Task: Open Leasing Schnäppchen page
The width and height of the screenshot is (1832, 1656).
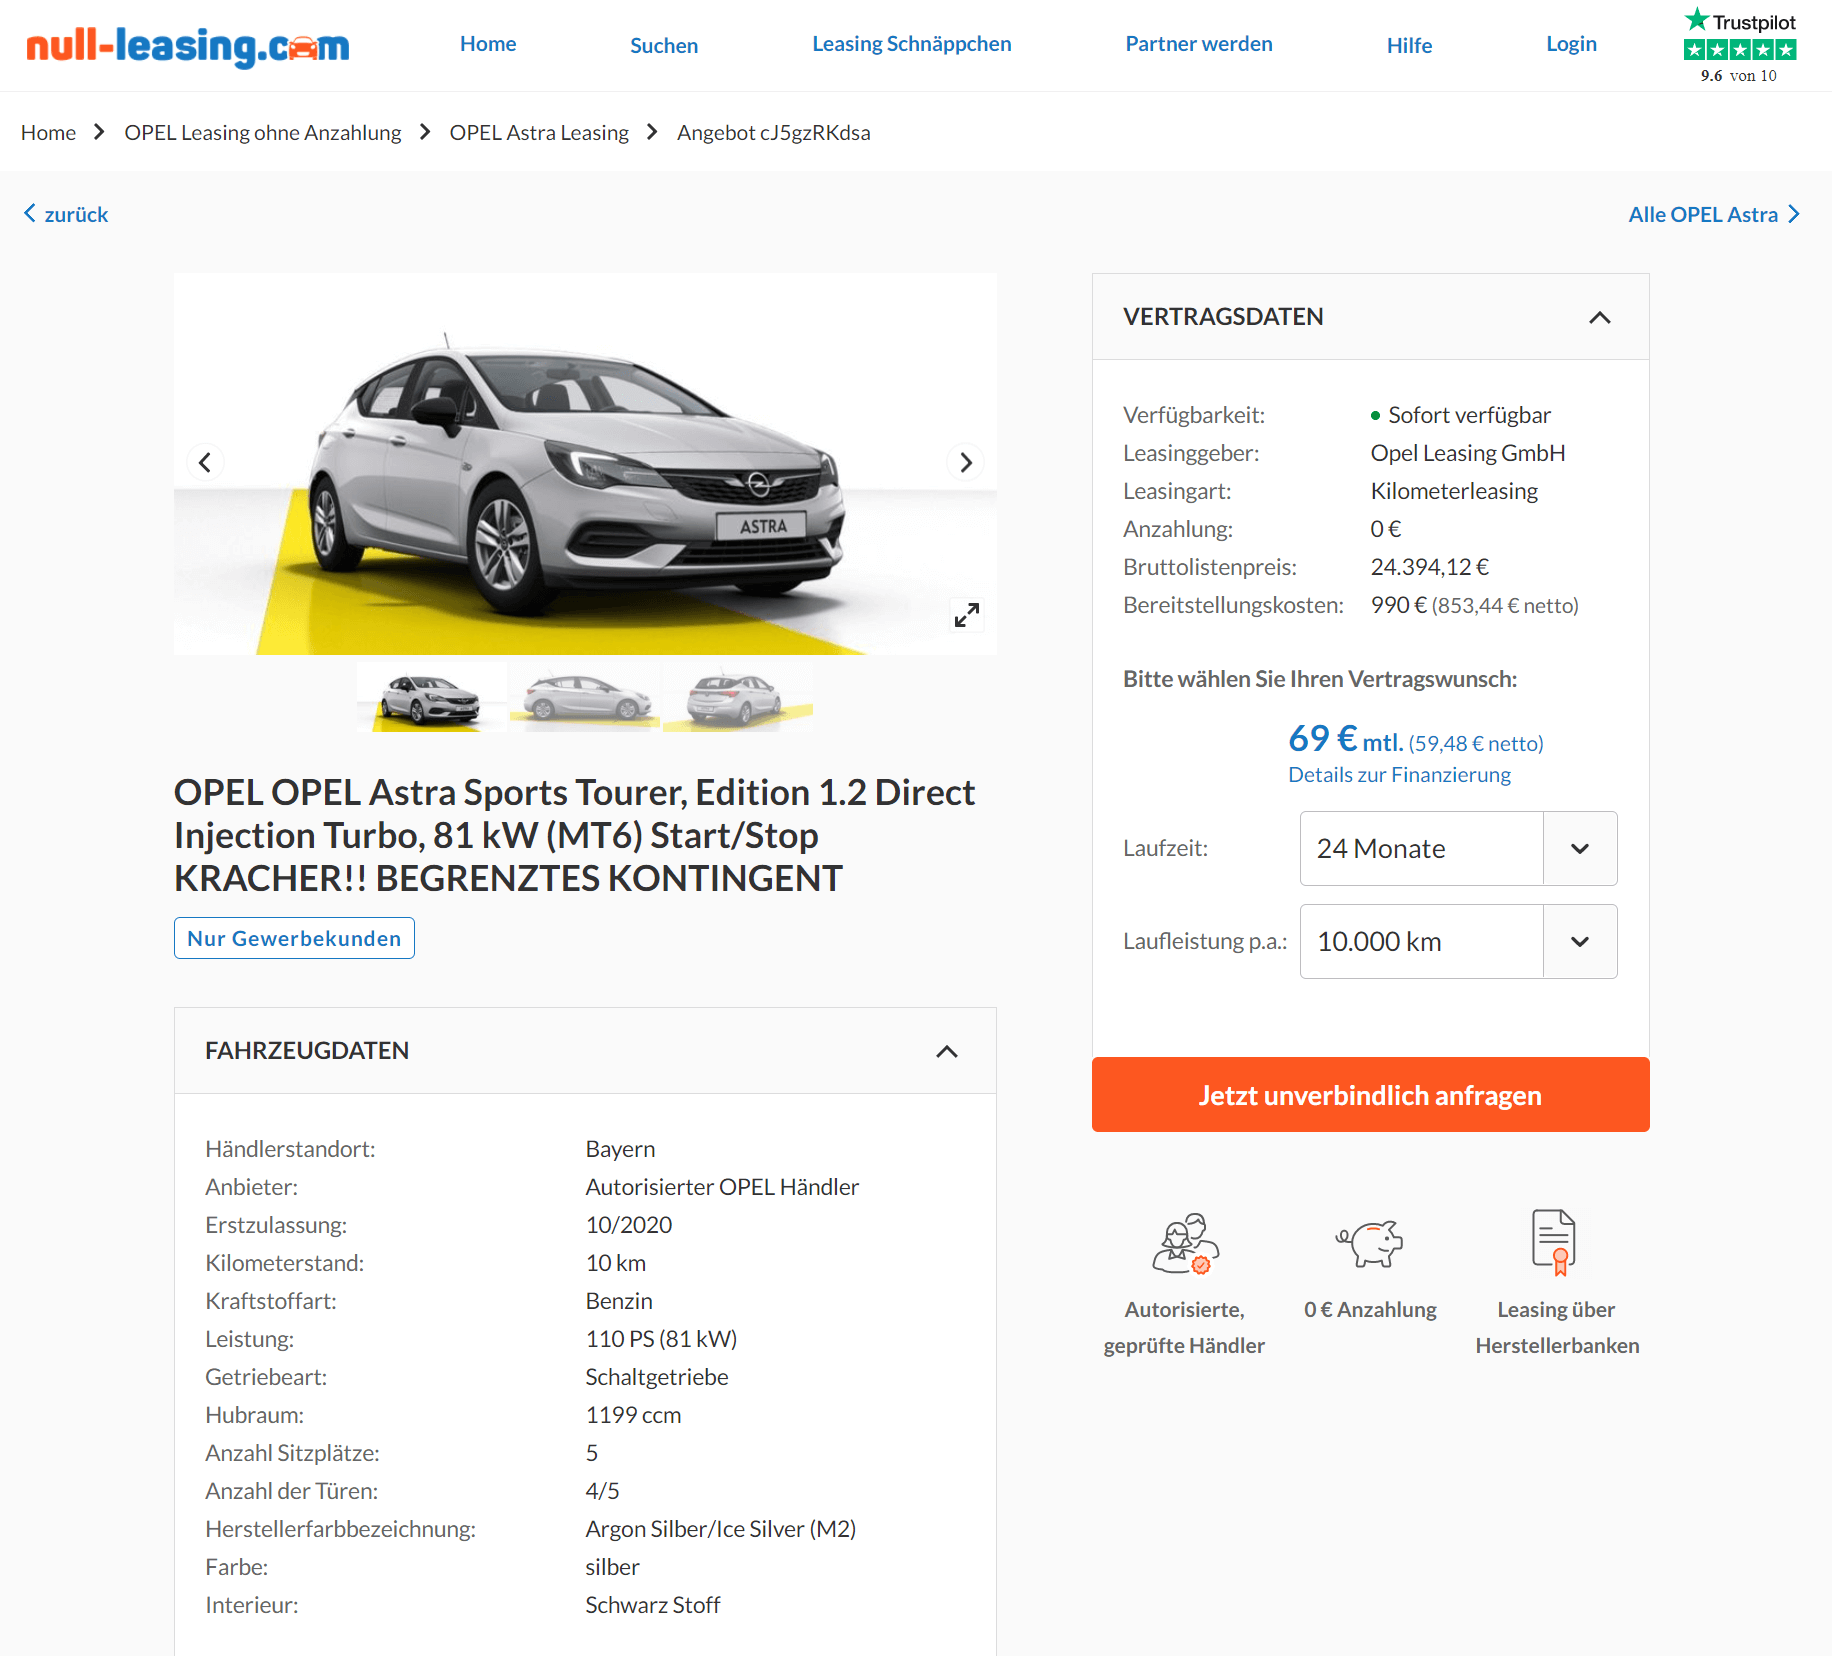Action: (x=912, y=44)
